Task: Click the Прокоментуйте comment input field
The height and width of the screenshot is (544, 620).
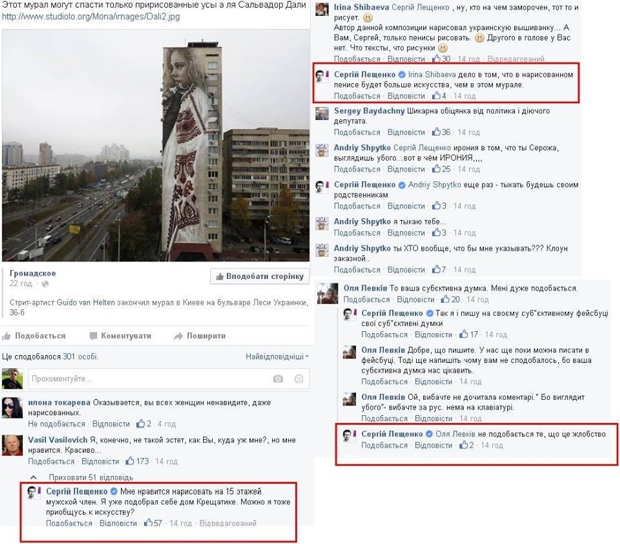Action: pos(150,379)
